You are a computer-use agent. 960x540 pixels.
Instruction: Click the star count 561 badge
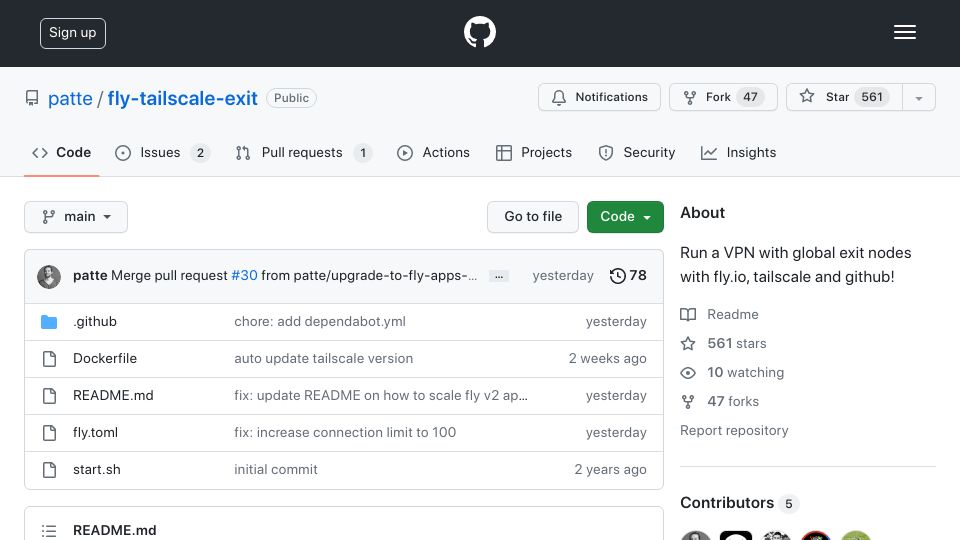(x=872, y=97)
